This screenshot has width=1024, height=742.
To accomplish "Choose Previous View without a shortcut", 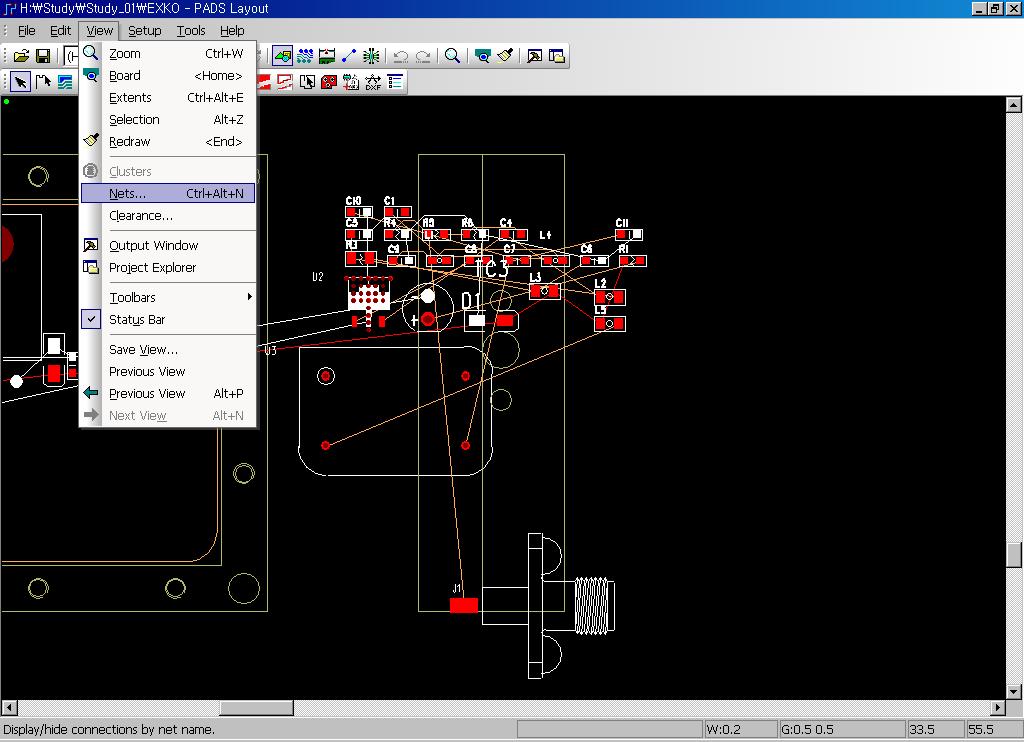I will pos(168,372).
